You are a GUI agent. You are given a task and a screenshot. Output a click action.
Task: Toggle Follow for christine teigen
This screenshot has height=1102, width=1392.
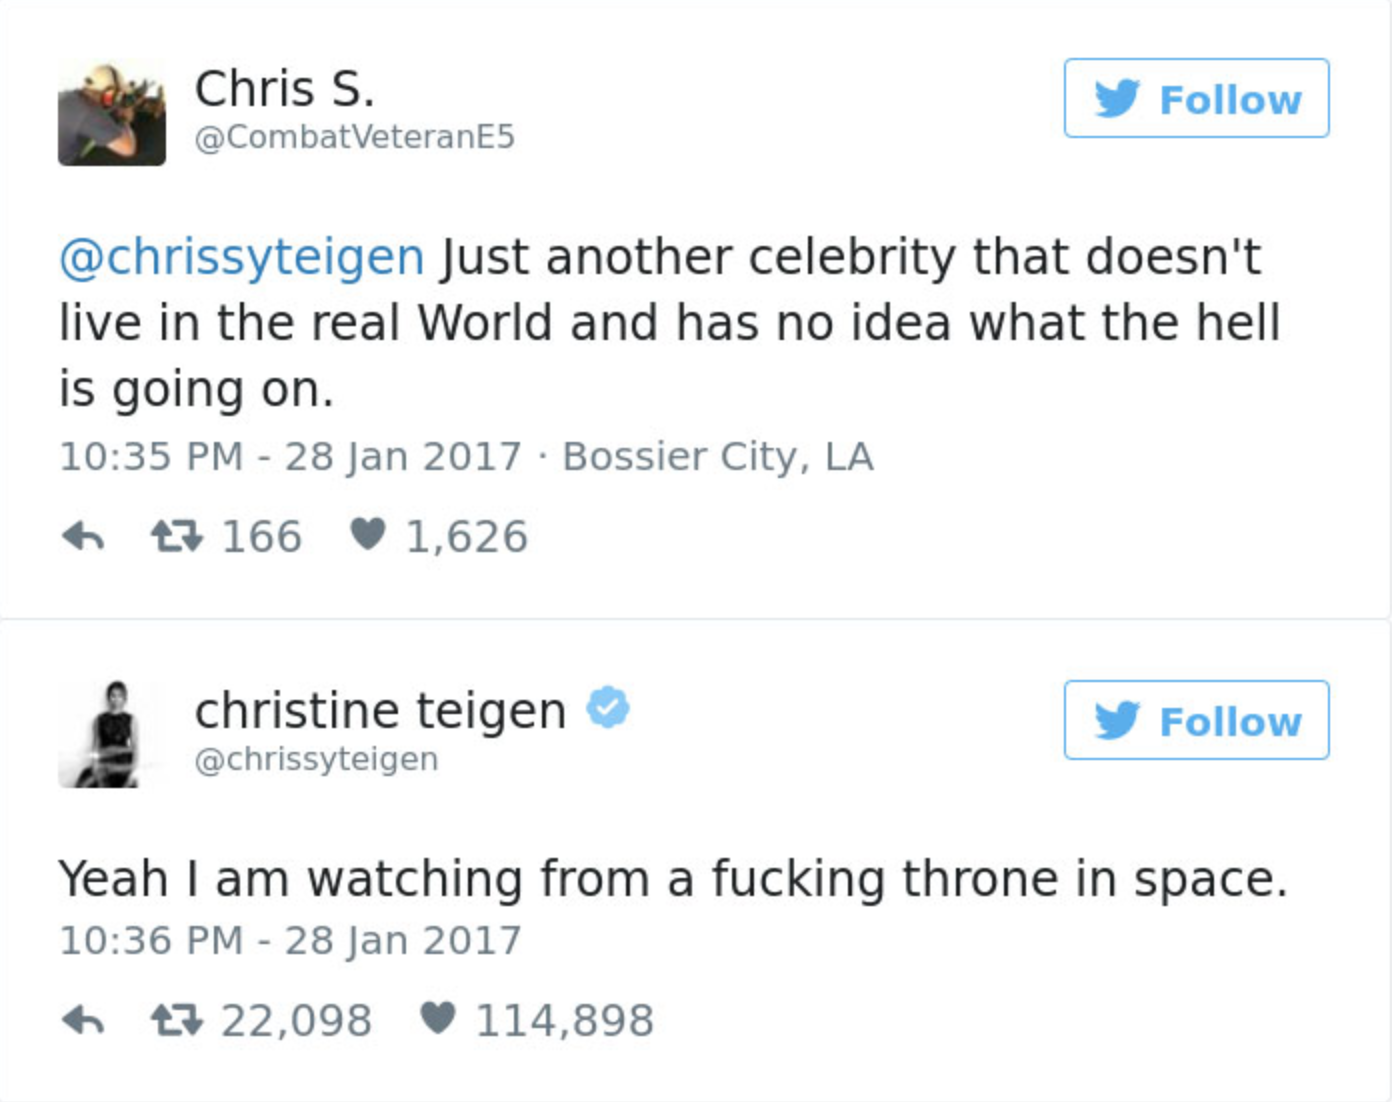click(1196, 721)
